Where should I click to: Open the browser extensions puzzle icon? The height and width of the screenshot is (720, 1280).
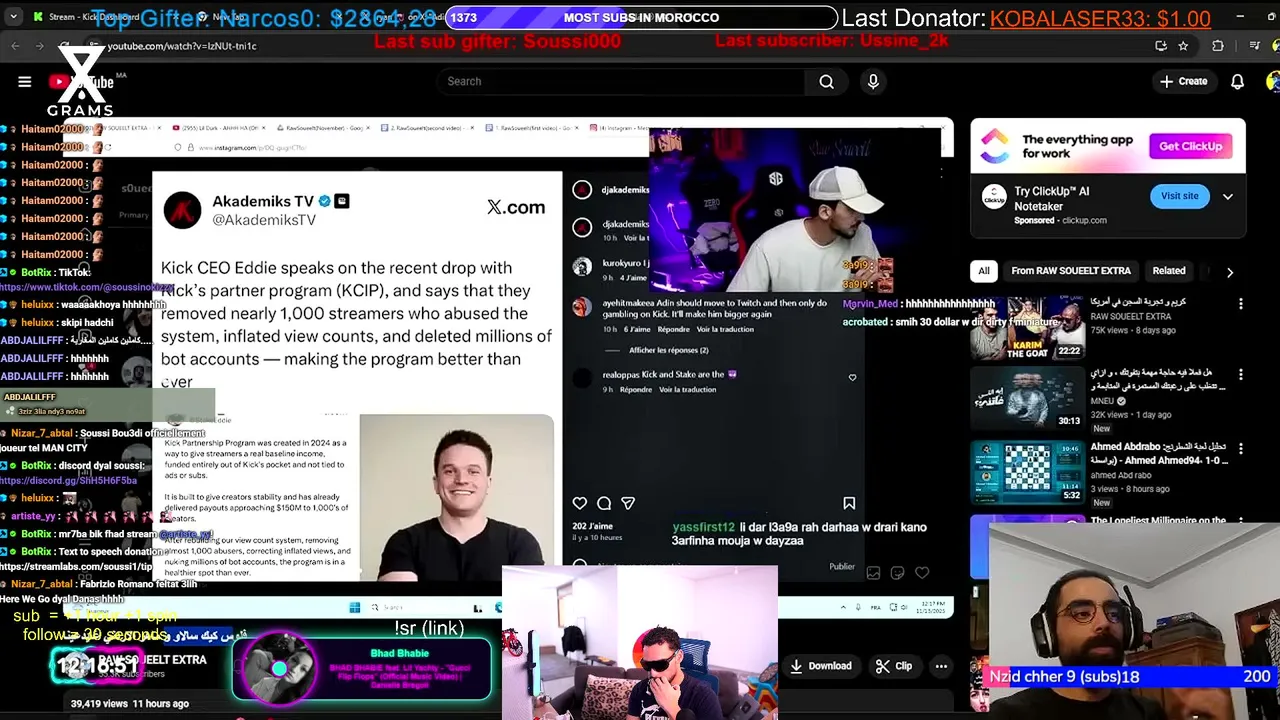[1218, 46]
